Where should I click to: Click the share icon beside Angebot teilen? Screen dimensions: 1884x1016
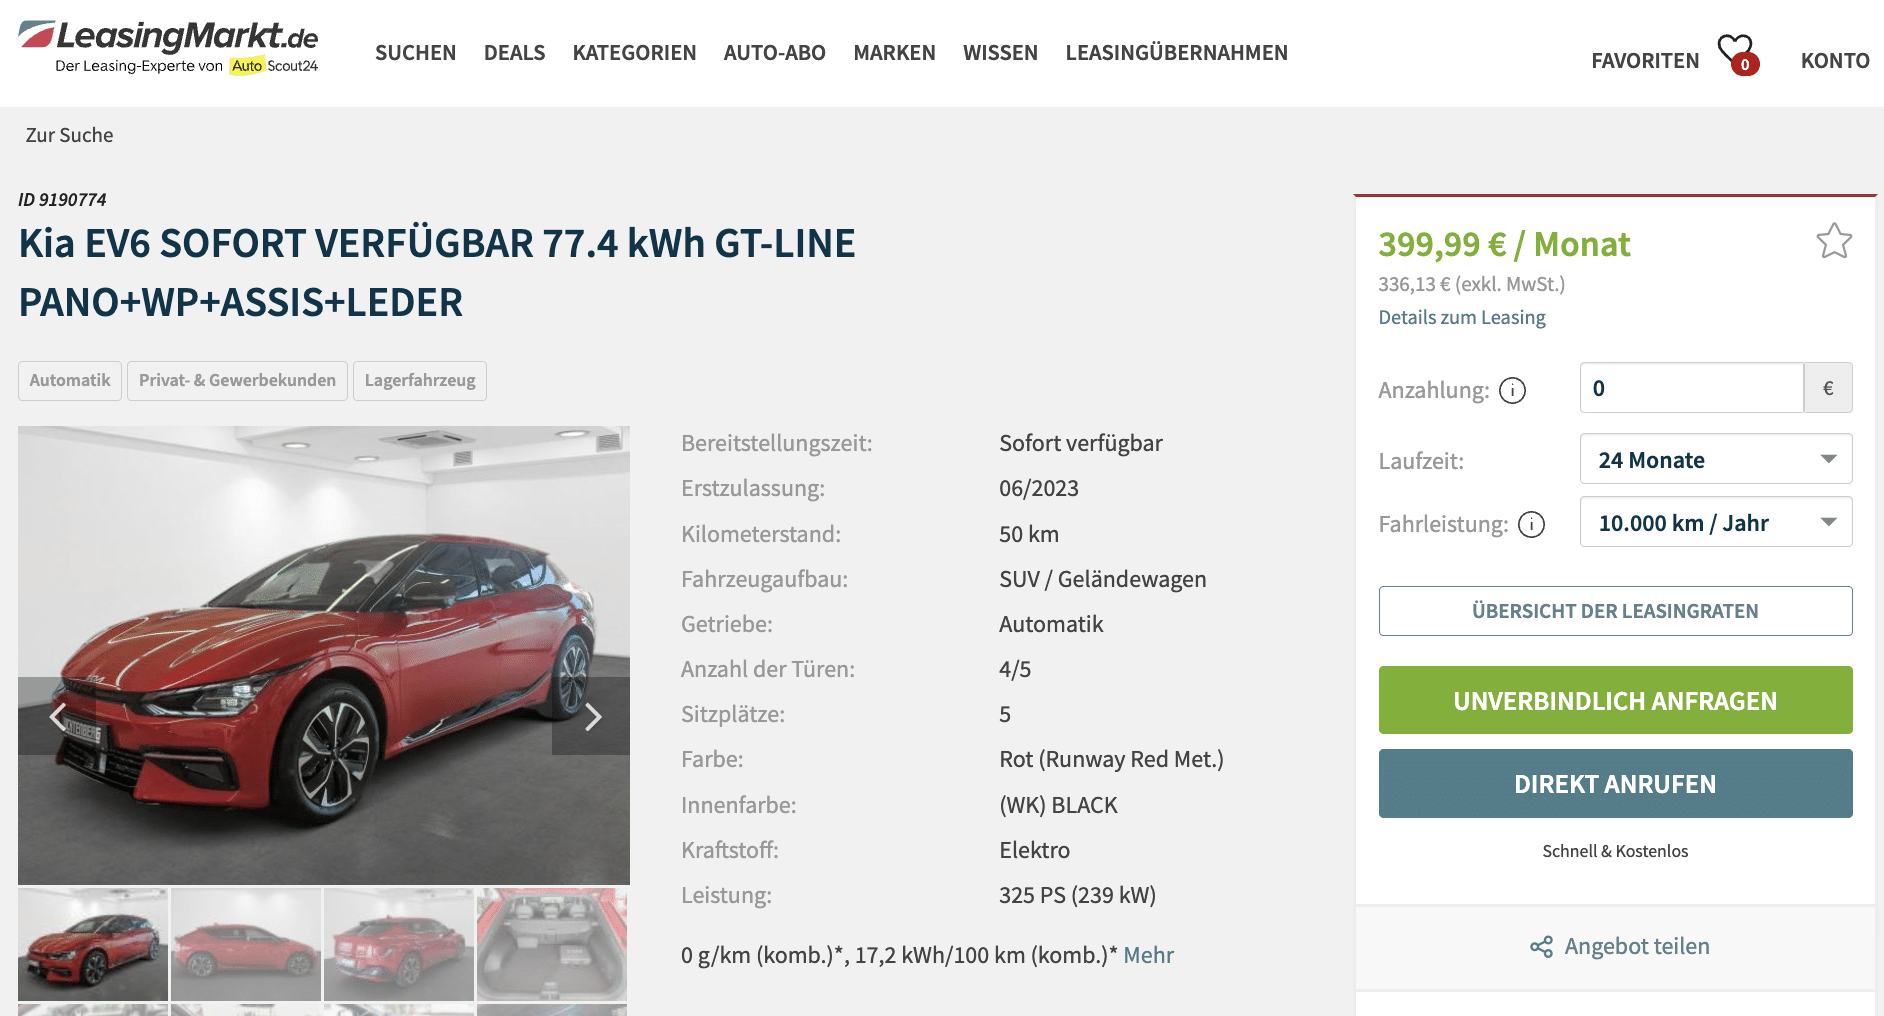pyautogui.click(x=1541, y=947)
